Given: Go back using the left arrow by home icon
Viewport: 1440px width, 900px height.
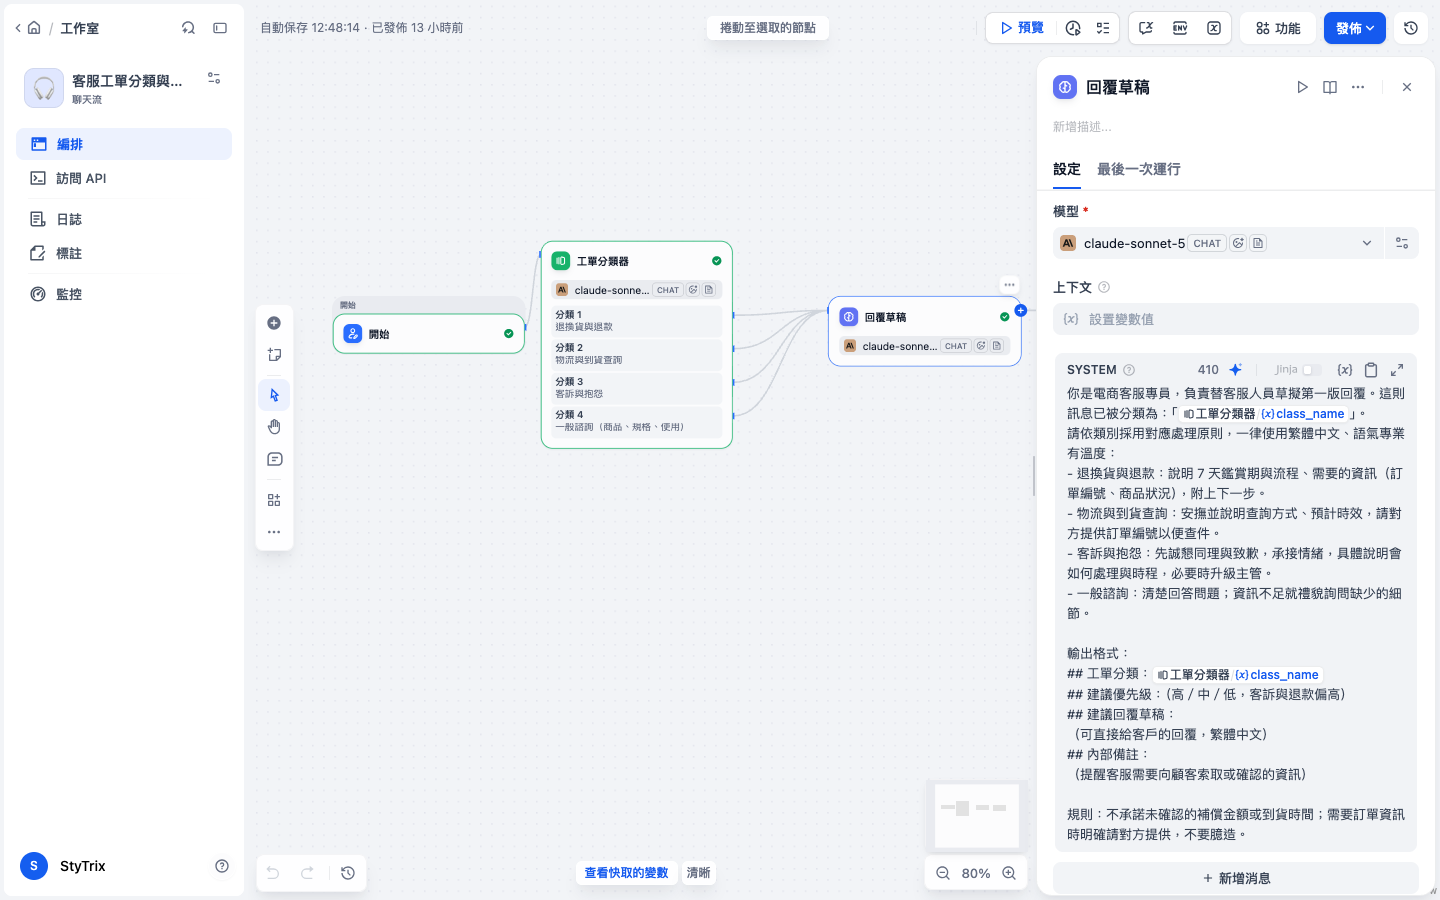Looking at the screenshot, I should click(x=18, y=28).
